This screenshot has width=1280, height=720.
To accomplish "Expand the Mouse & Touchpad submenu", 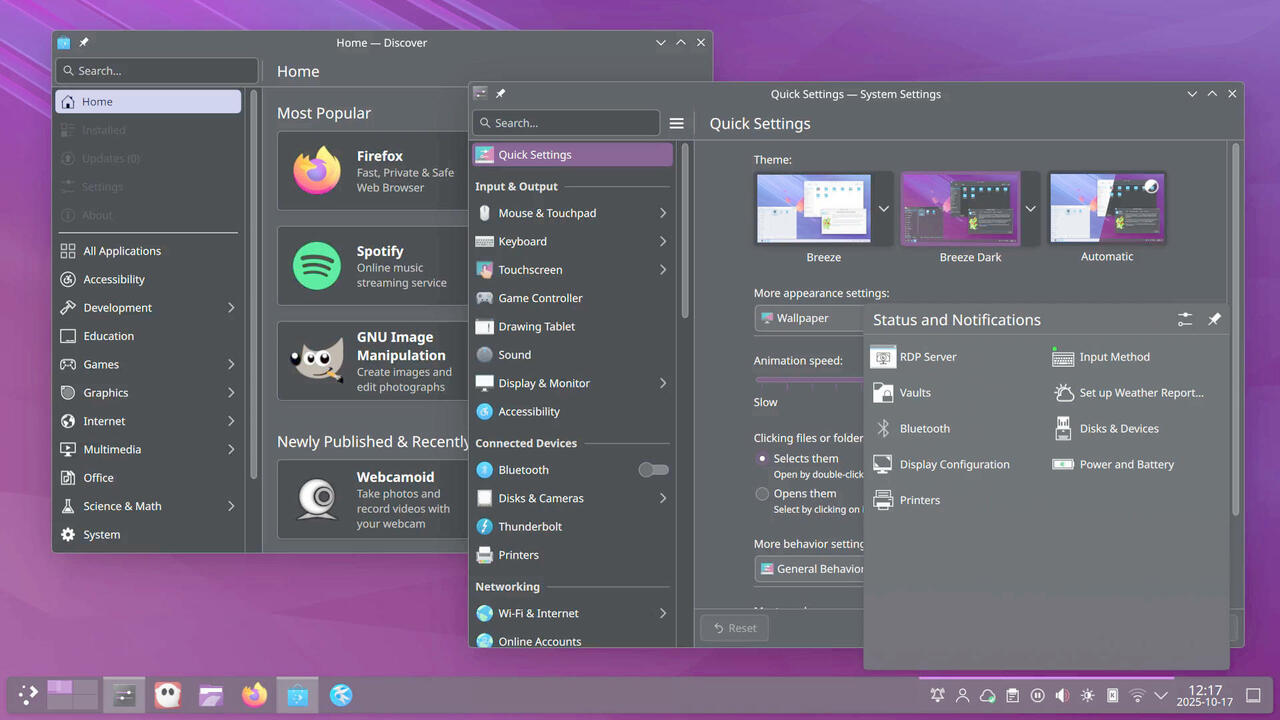I will click(x=663, y=213).
